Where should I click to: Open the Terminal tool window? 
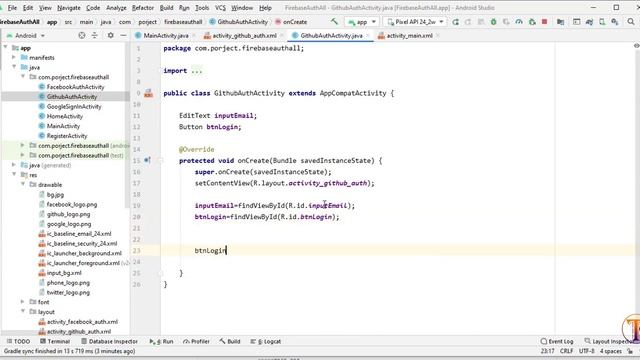point(55,342)
